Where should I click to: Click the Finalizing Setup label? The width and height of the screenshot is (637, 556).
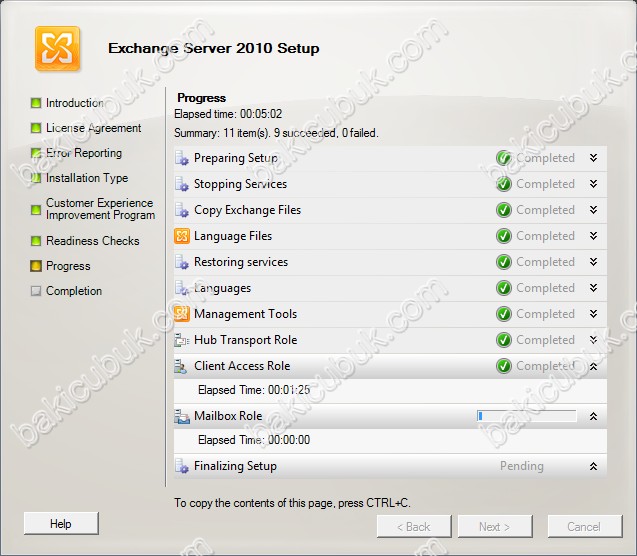(235, 466)
